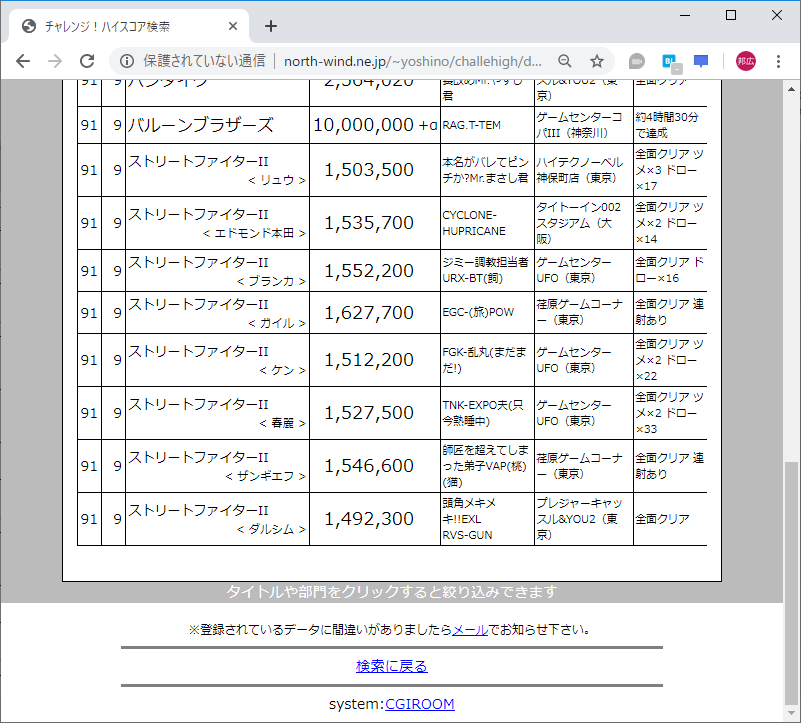Click the note 全面クリア ドロー×16
801x723 pixels.
click(670, 270)
